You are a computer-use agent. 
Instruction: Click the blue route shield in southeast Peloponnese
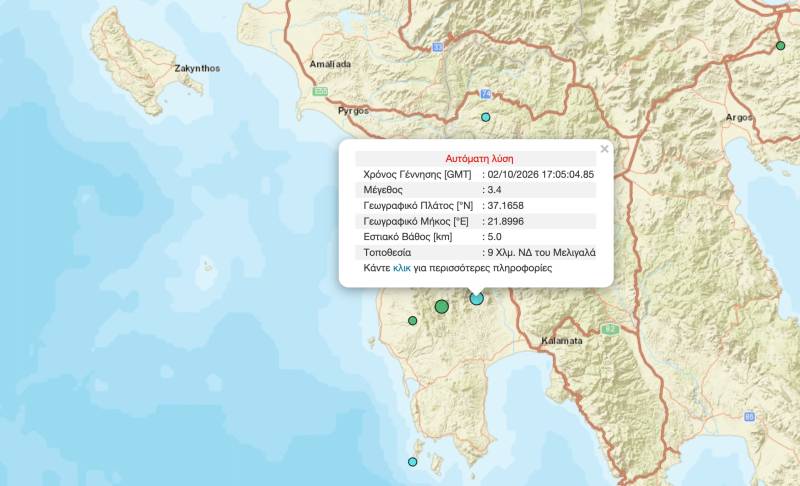[749, 417]
